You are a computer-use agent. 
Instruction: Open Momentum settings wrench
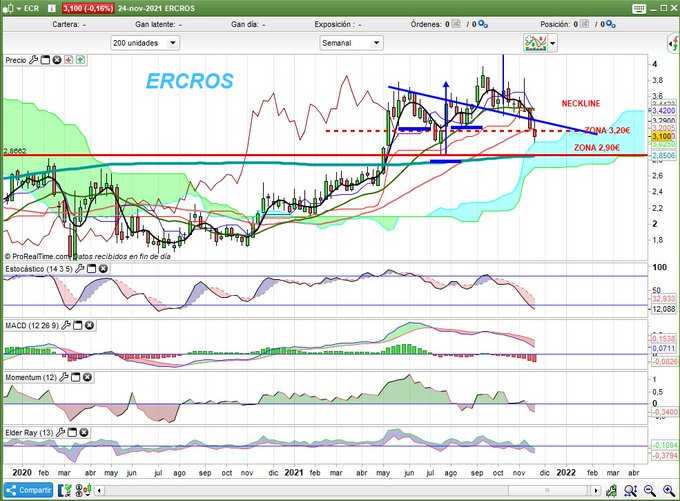(x=64, y=377)
